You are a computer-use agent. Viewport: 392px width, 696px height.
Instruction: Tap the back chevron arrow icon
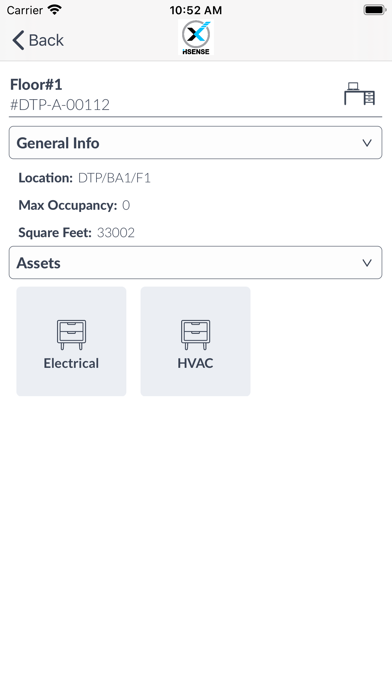[18, 40]
